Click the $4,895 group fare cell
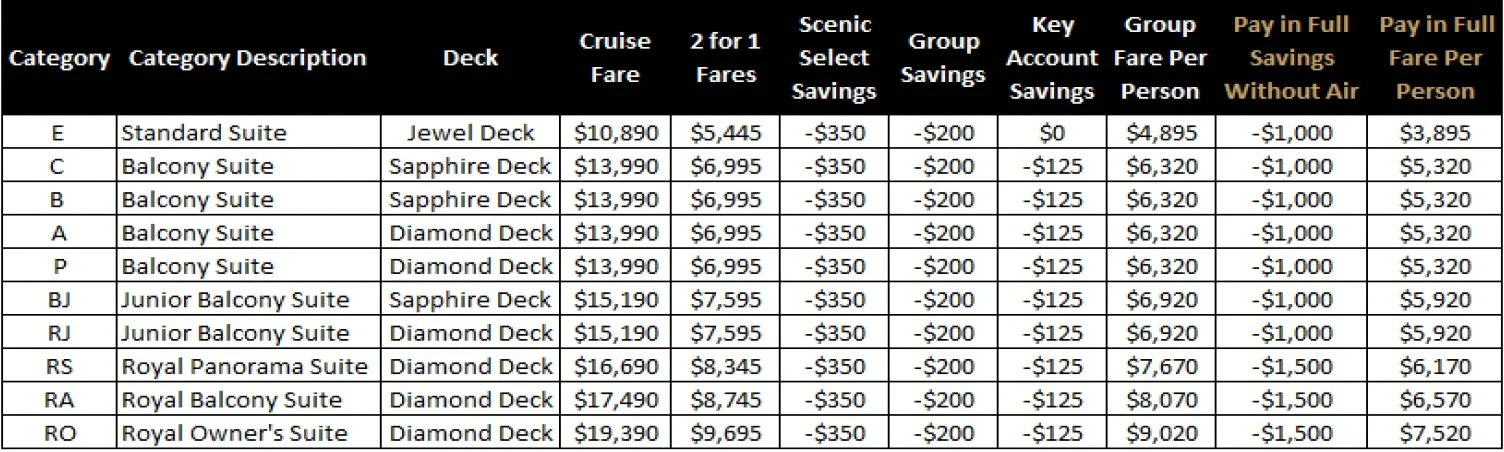Screen dimensions: 1504x452 coord(1160,132)
